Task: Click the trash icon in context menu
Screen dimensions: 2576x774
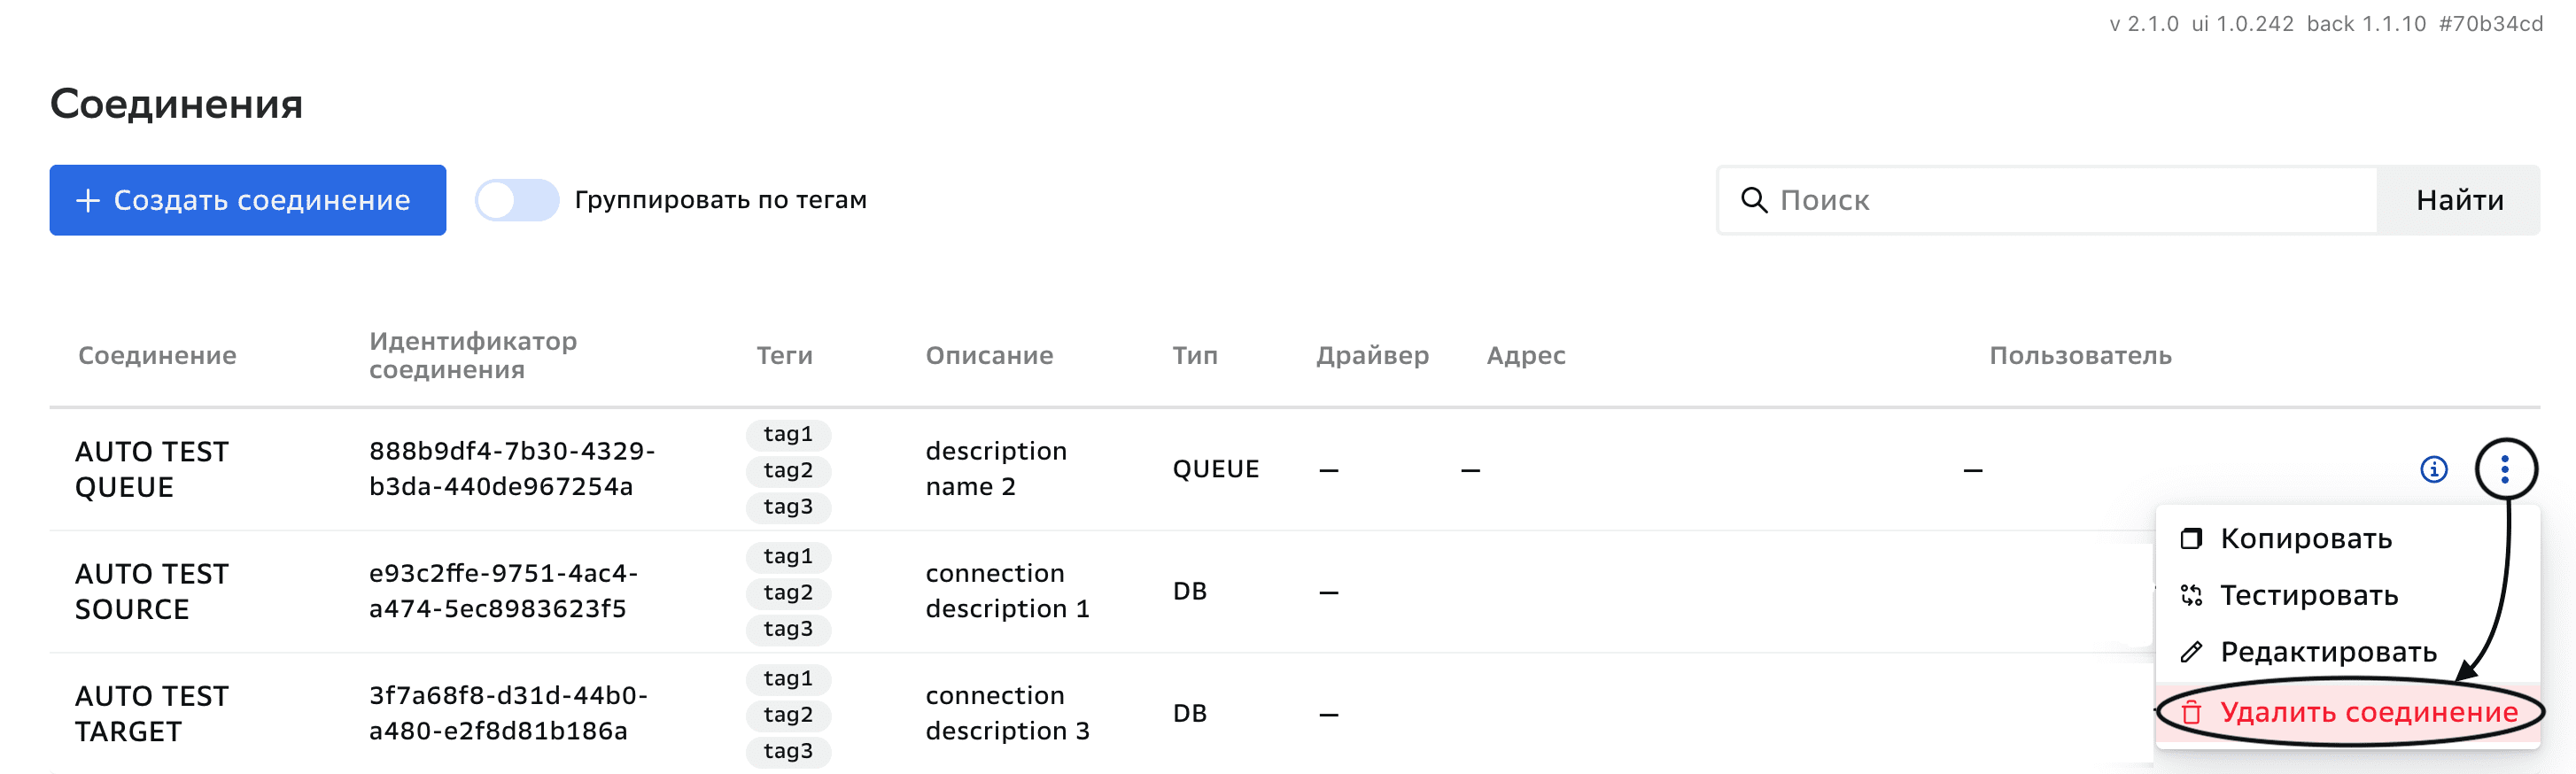Action: tap(2191, 712)
